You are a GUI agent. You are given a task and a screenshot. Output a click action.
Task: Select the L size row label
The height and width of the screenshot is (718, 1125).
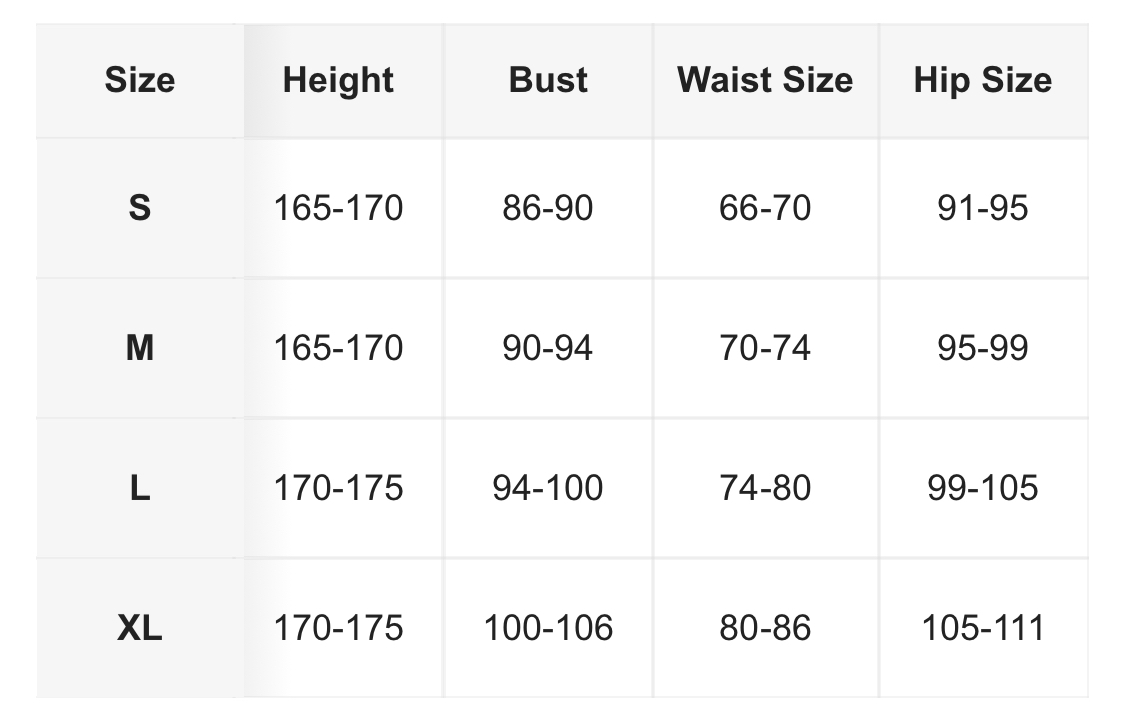click(140, 488)
